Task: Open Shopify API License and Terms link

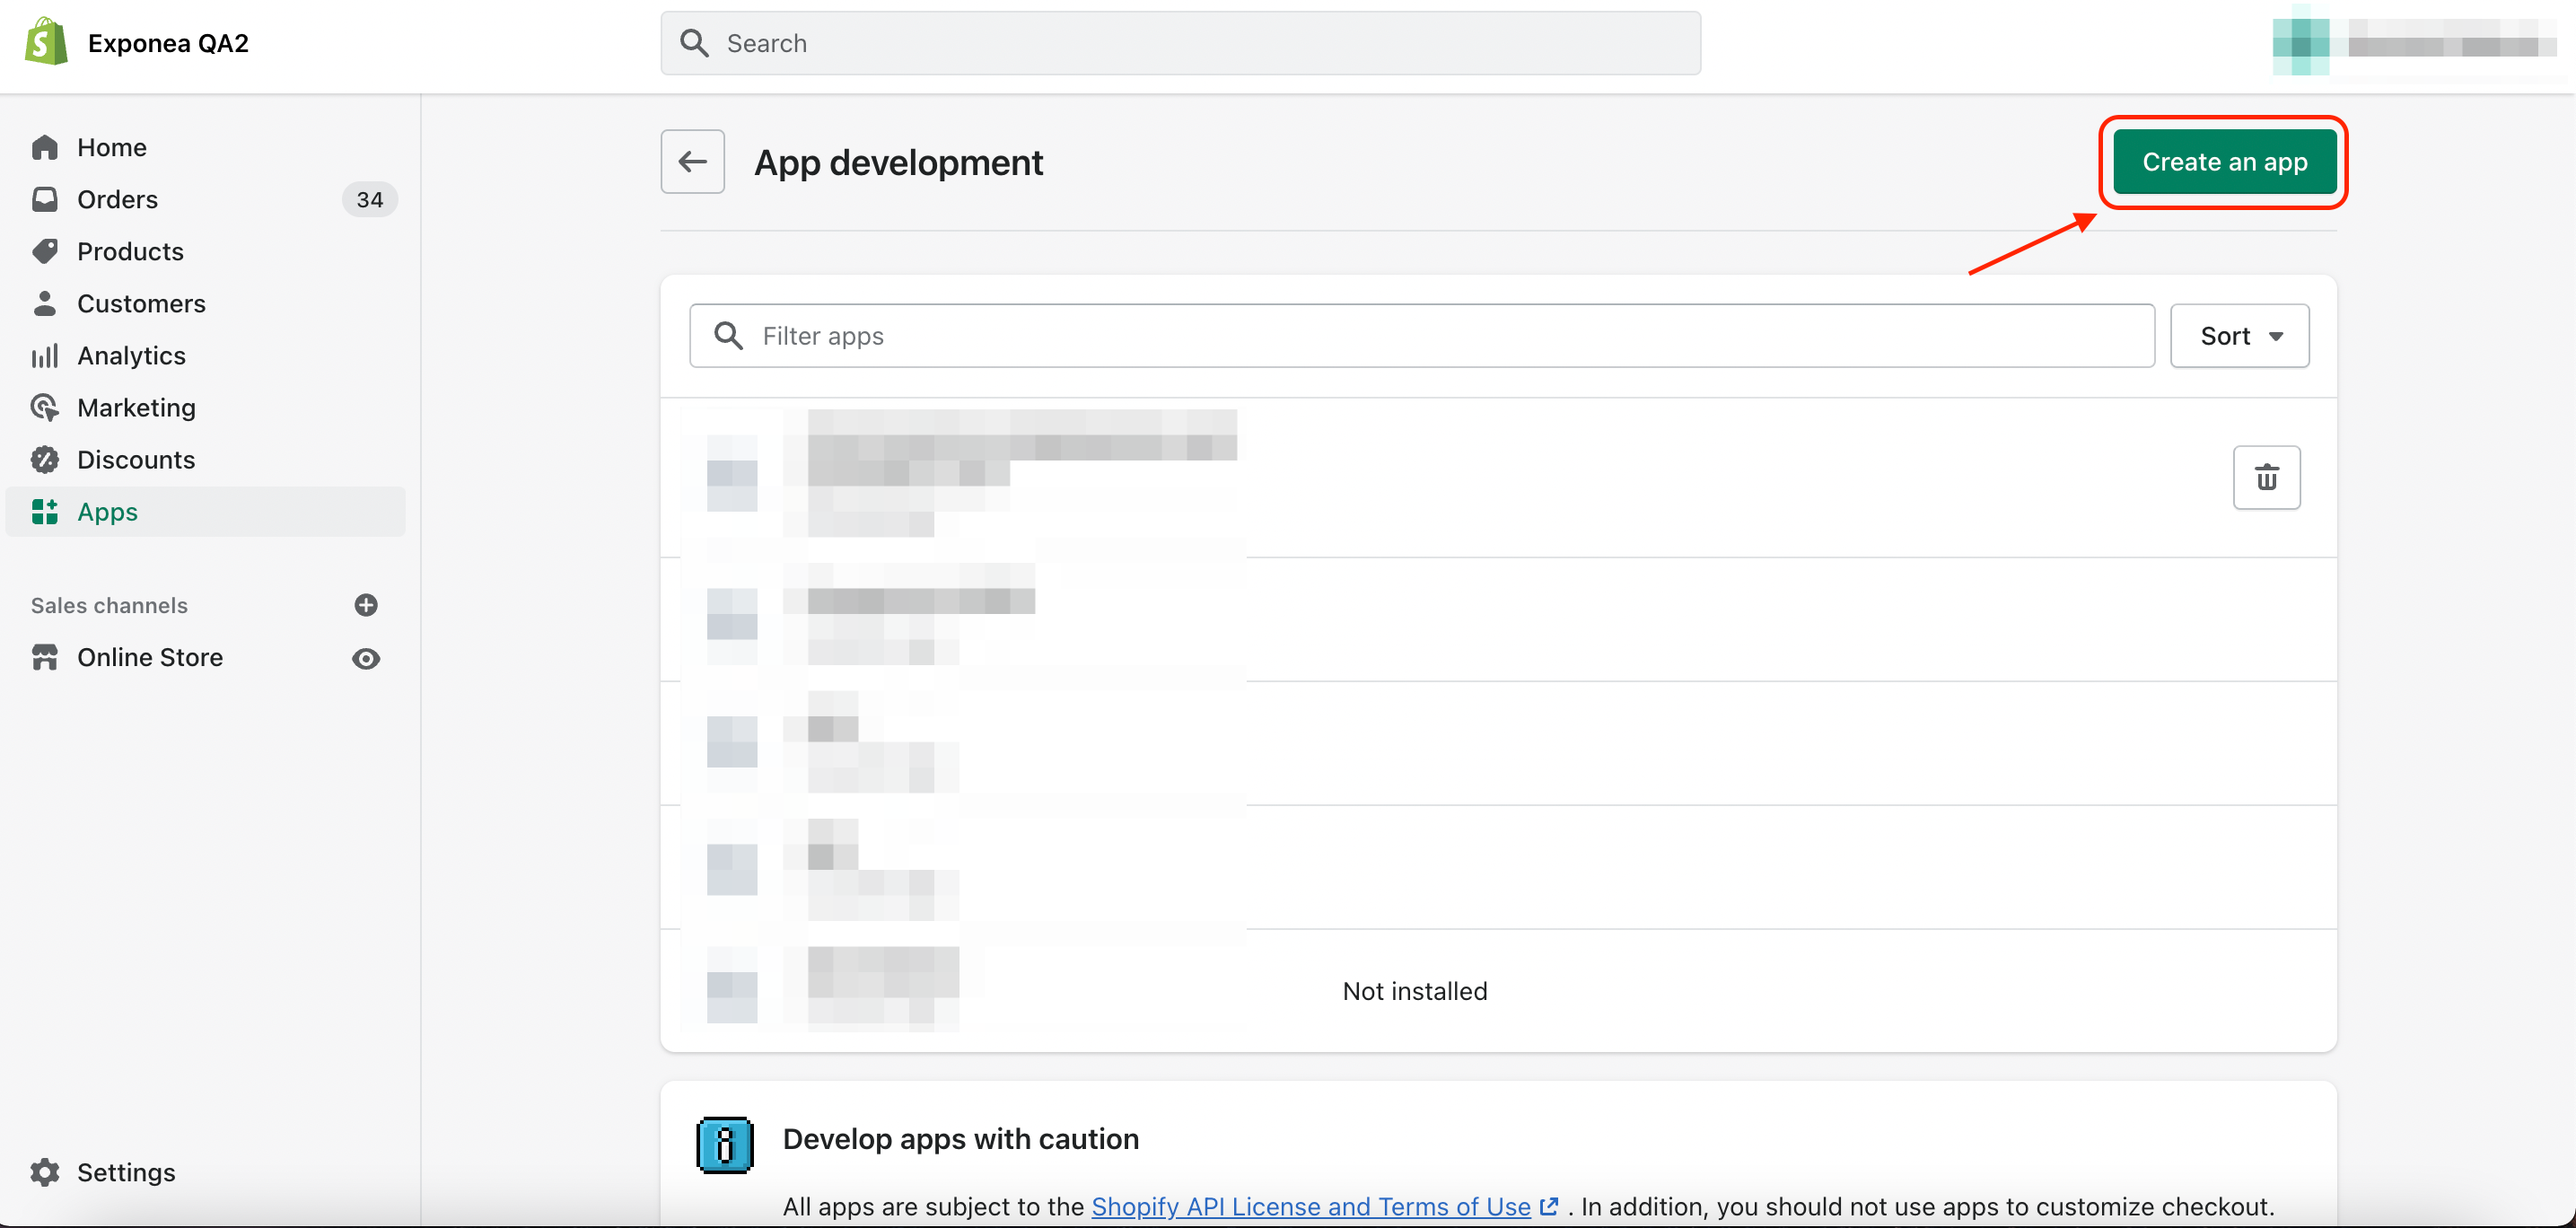Action: coord(1310,1206)
